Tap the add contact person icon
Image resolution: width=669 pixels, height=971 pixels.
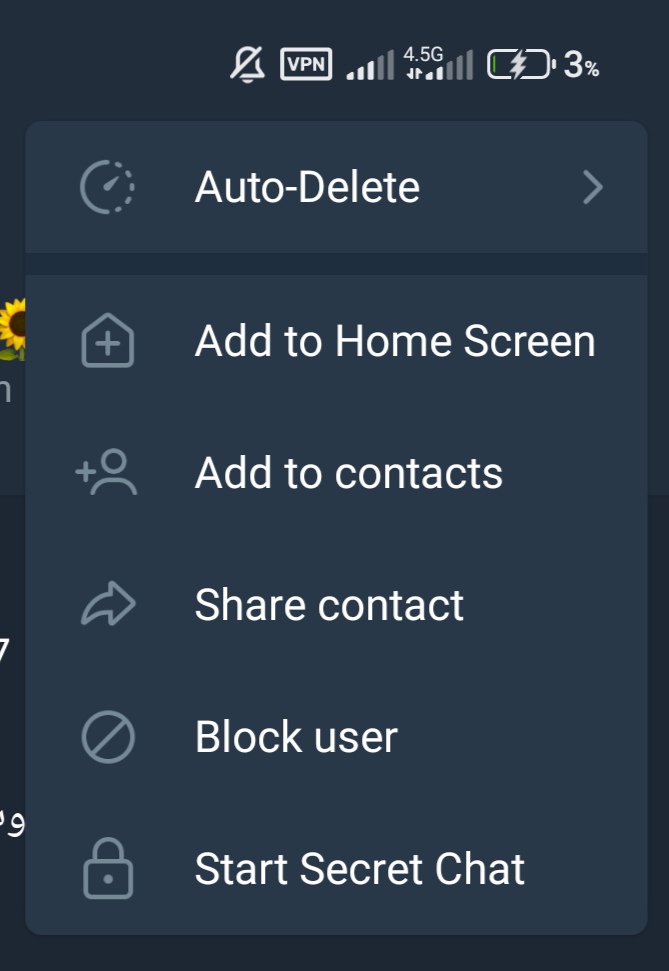coord(107,473)
